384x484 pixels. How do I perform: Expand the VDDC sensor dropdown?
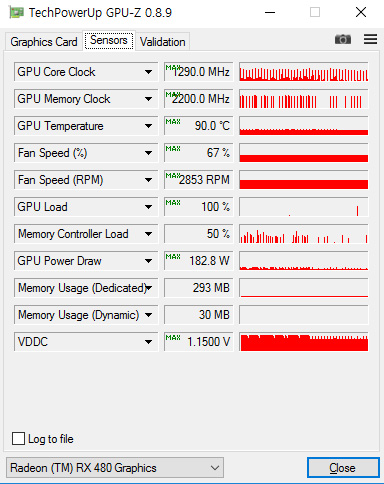click(86, 342)
